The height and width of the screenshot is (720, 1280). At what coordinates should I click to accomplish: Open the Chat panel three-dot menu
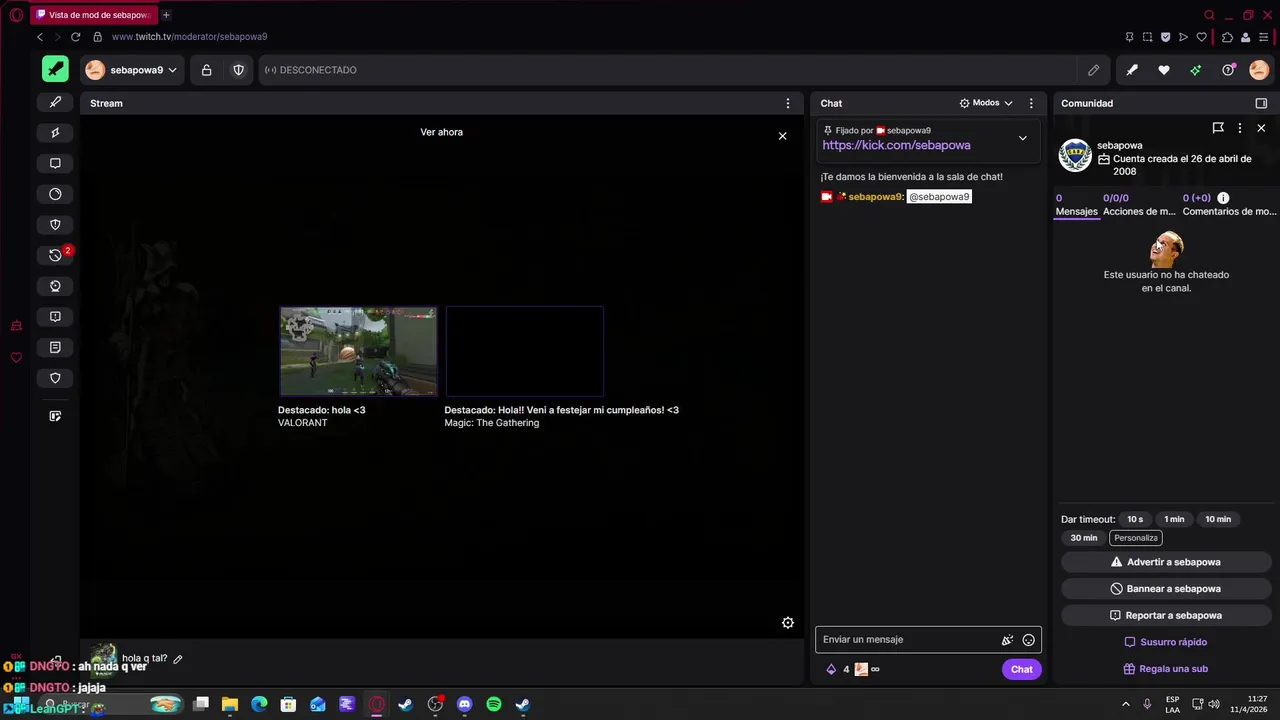(x=1031, y=103)
